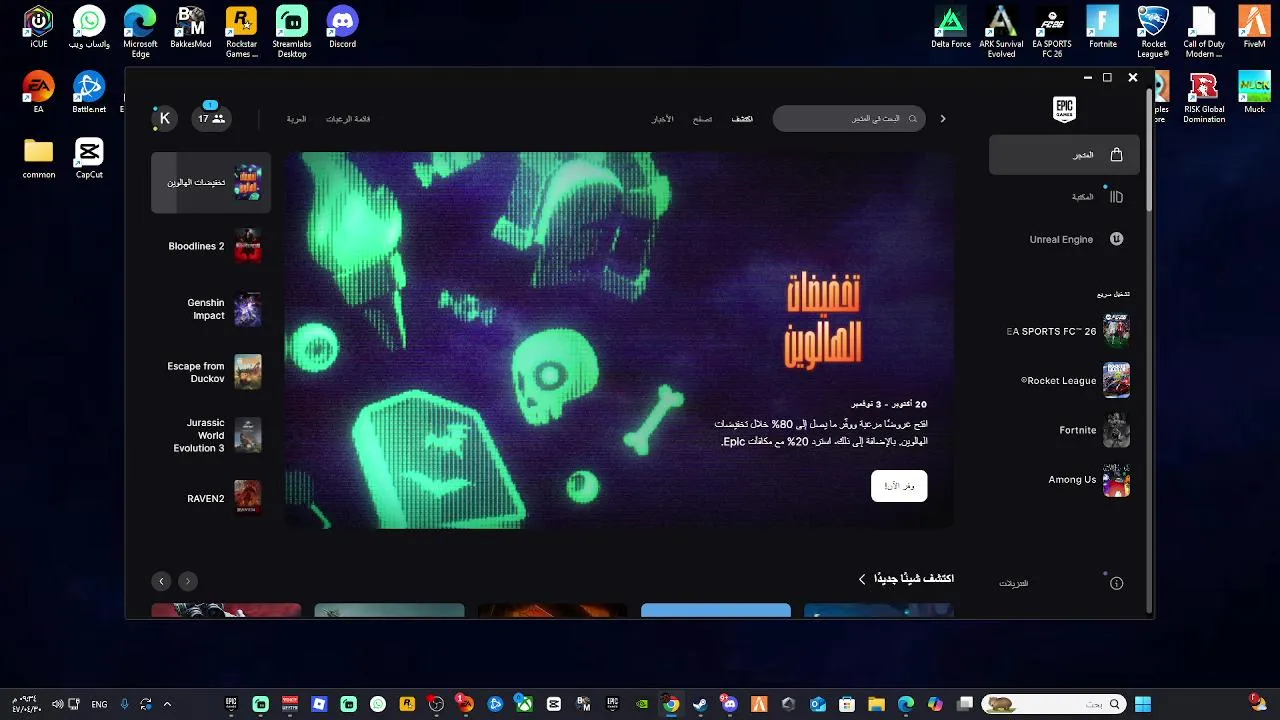The image size is (1280, 720).
Task: Open CapCut desktop shortcut
Action: (89, 158)
